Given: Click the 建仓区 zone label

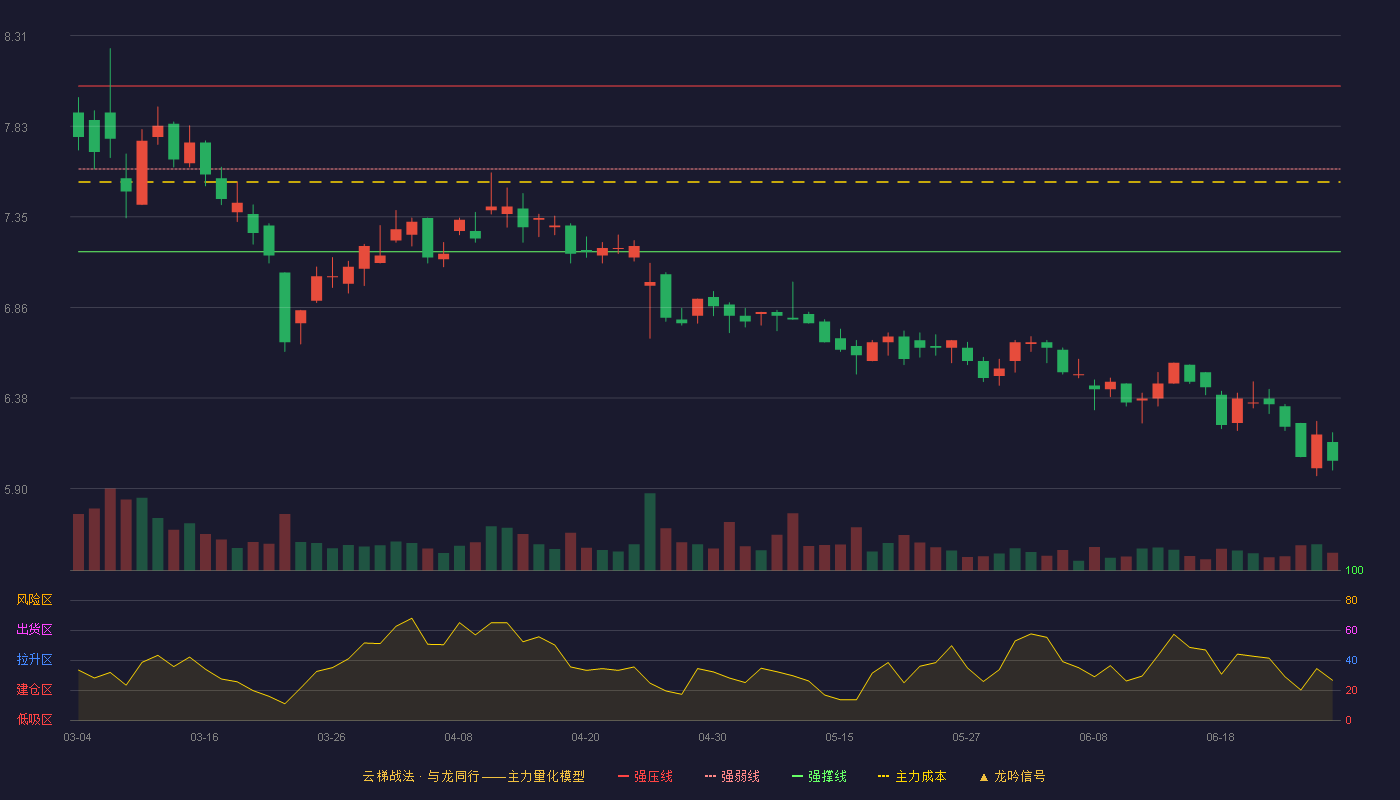Looking at the screenshot, I should [35, 690].
